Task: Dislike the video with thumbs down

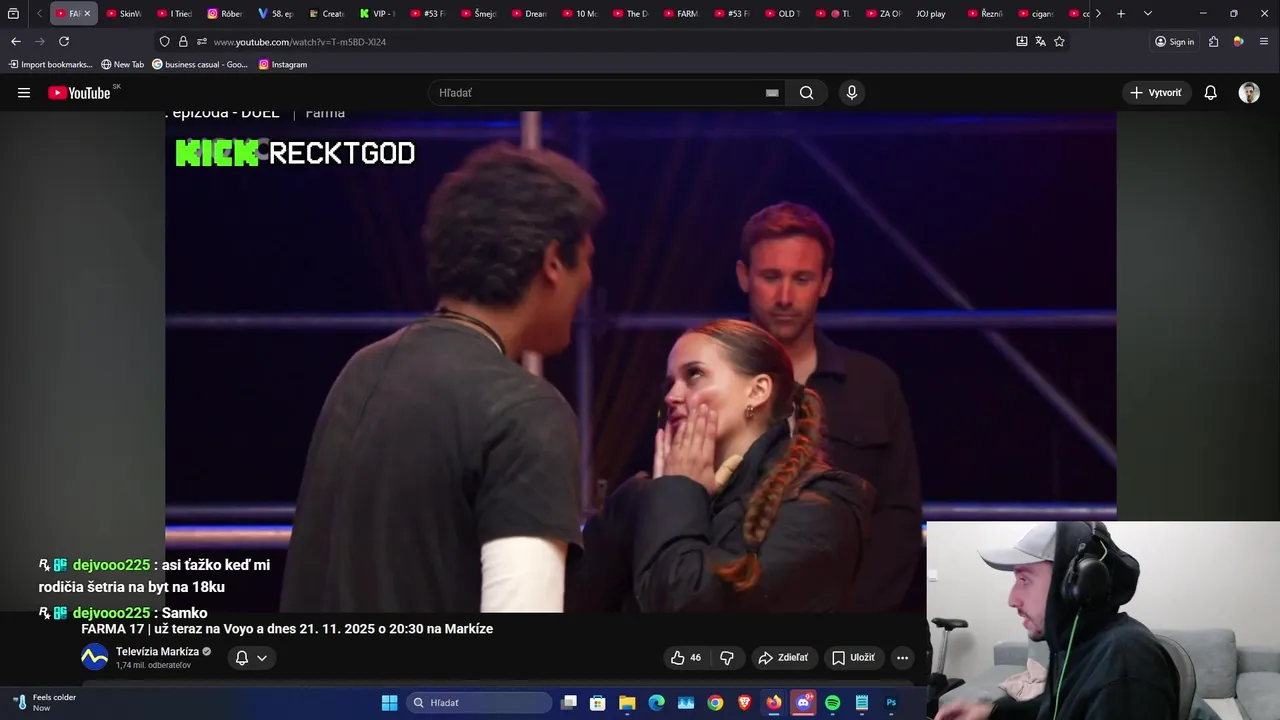Action: (727, 658)
